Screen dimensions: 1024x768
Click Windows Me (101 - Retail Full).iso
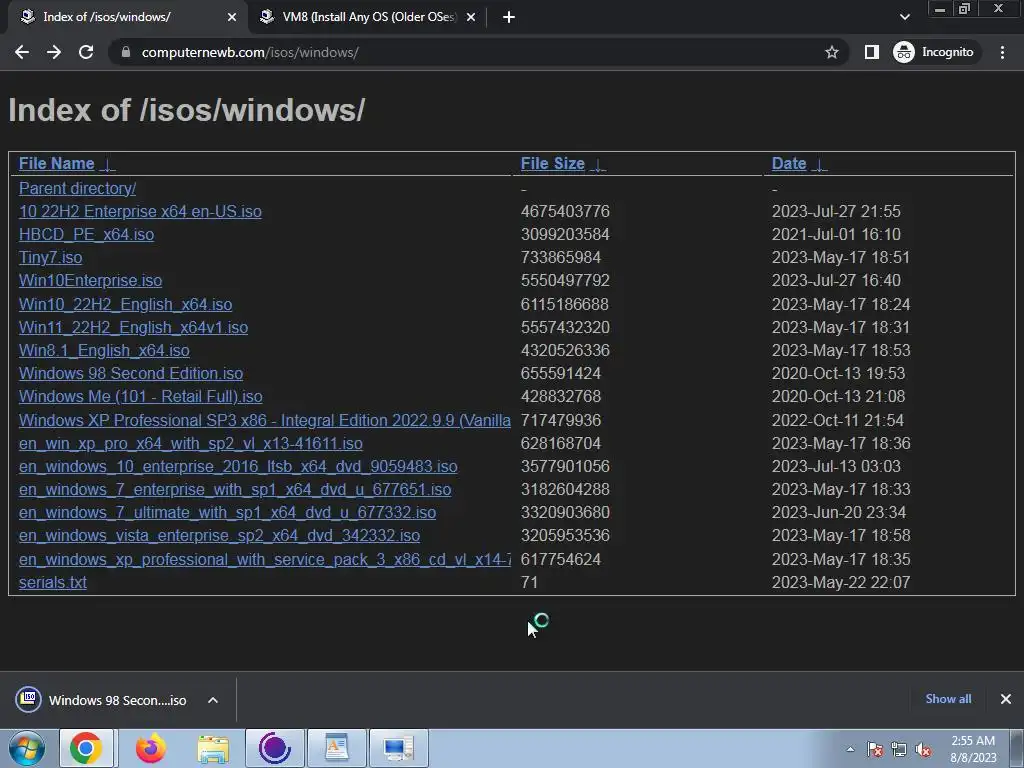coord(140,396)
